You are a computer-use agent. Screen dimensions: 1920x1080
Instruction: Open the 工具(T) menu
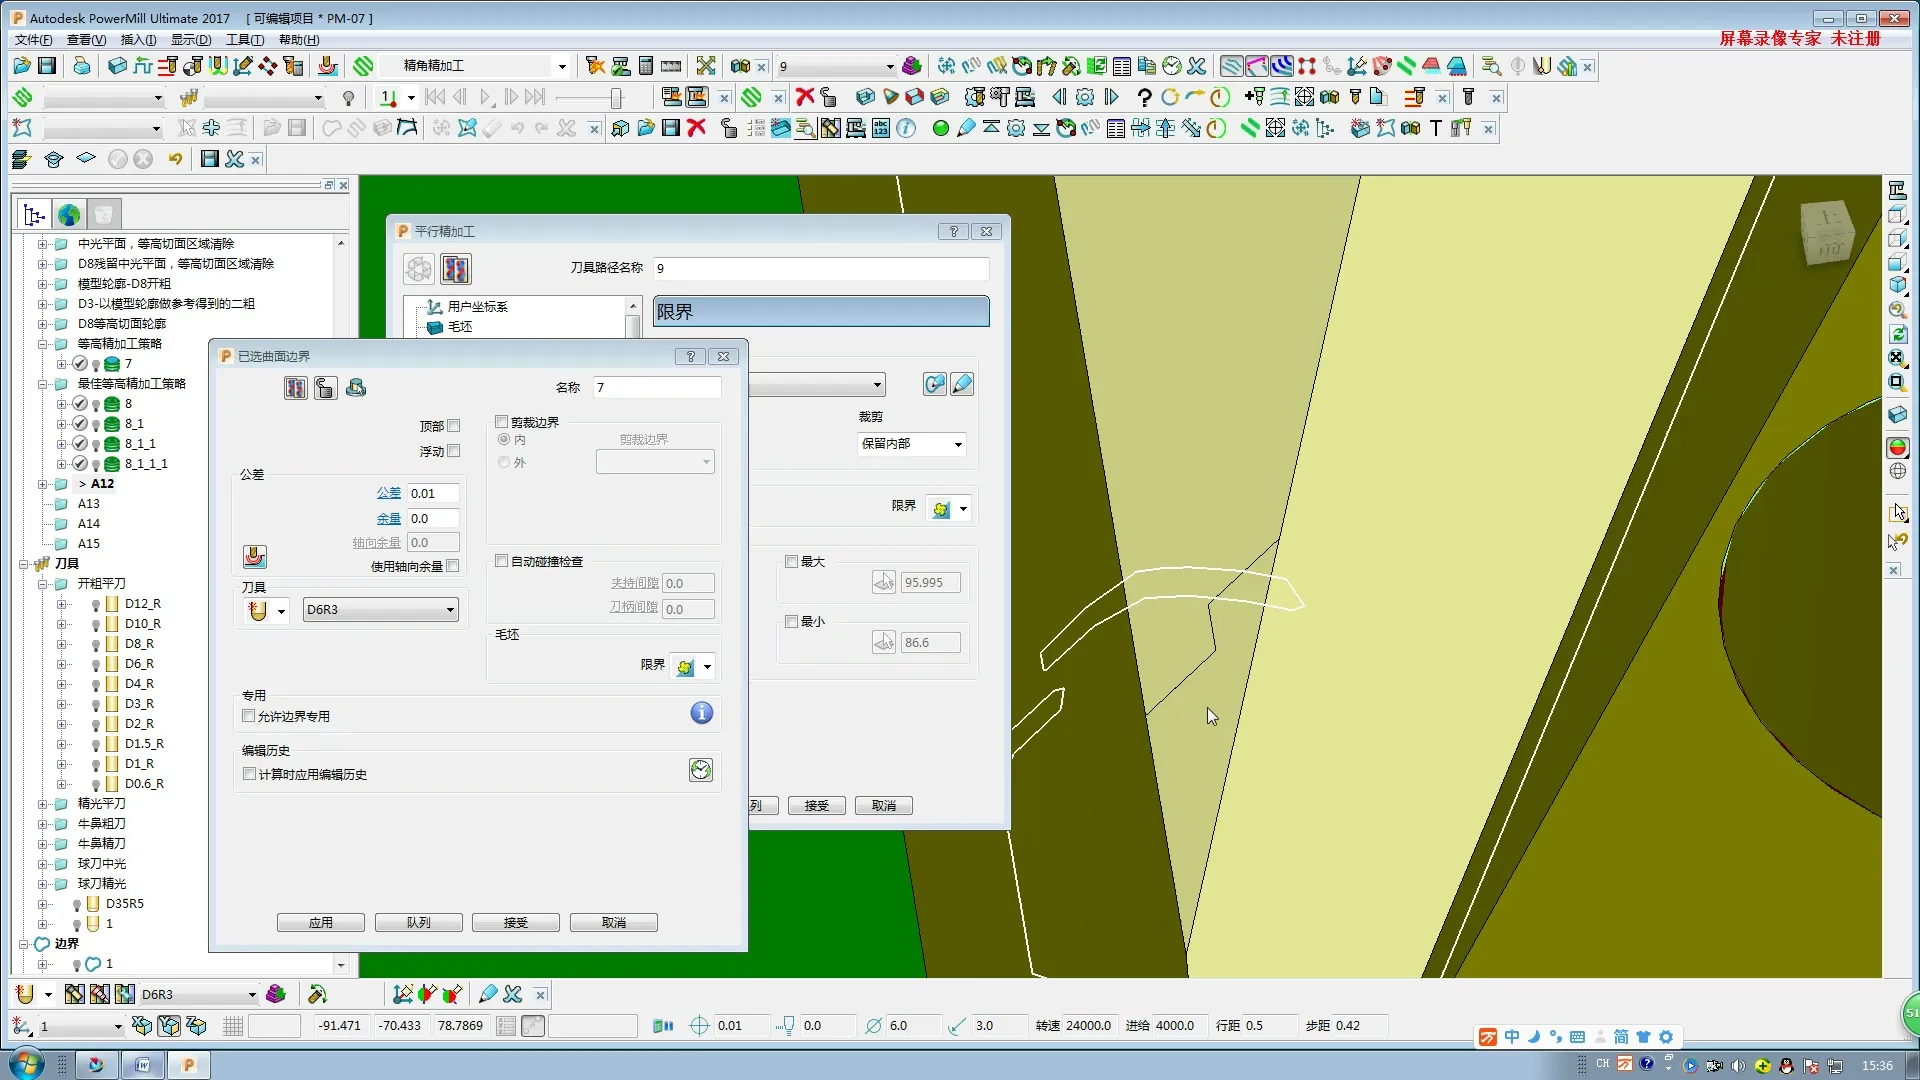click(x=244, y=40)
